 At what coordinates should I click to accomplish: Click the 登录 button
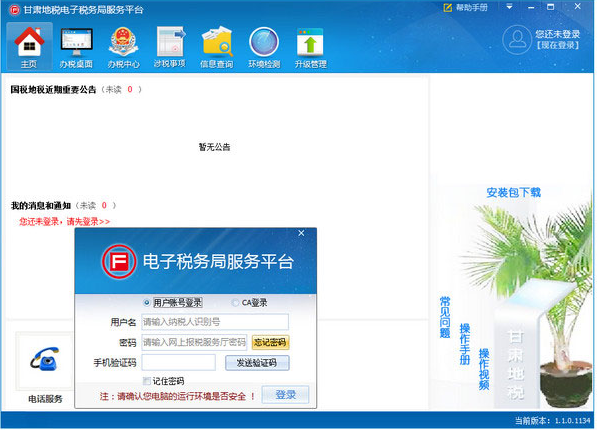pyautogui.click(x=286, y=395)
